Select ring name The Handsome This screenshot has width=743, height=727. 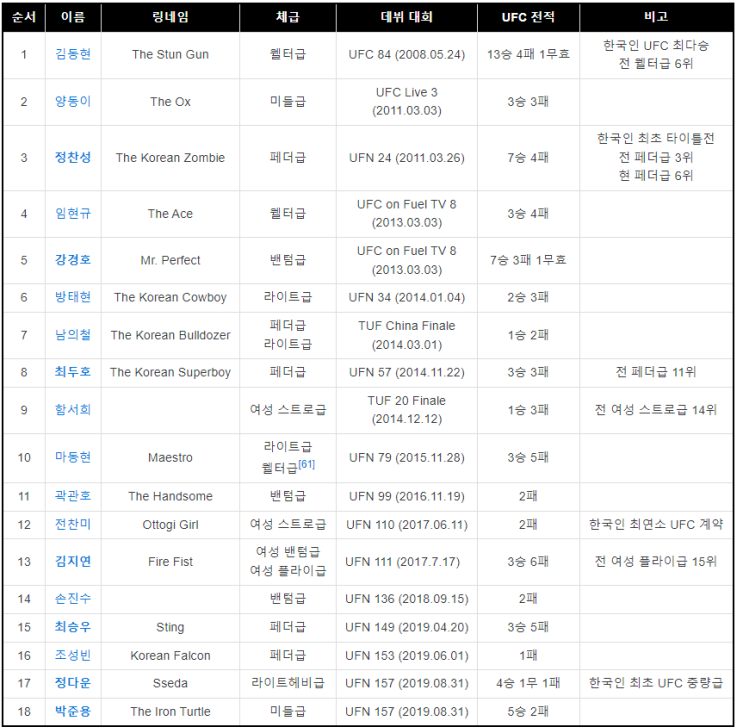[170, 496]
